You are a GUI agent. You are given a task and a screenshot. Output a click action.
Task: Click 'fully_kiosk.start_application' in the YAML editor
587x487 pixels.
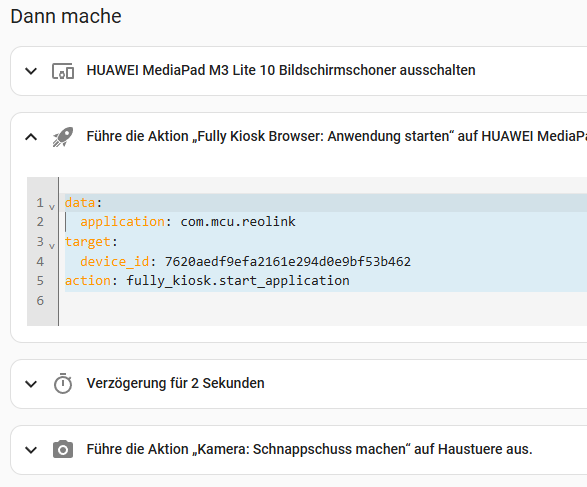(238, 281)
